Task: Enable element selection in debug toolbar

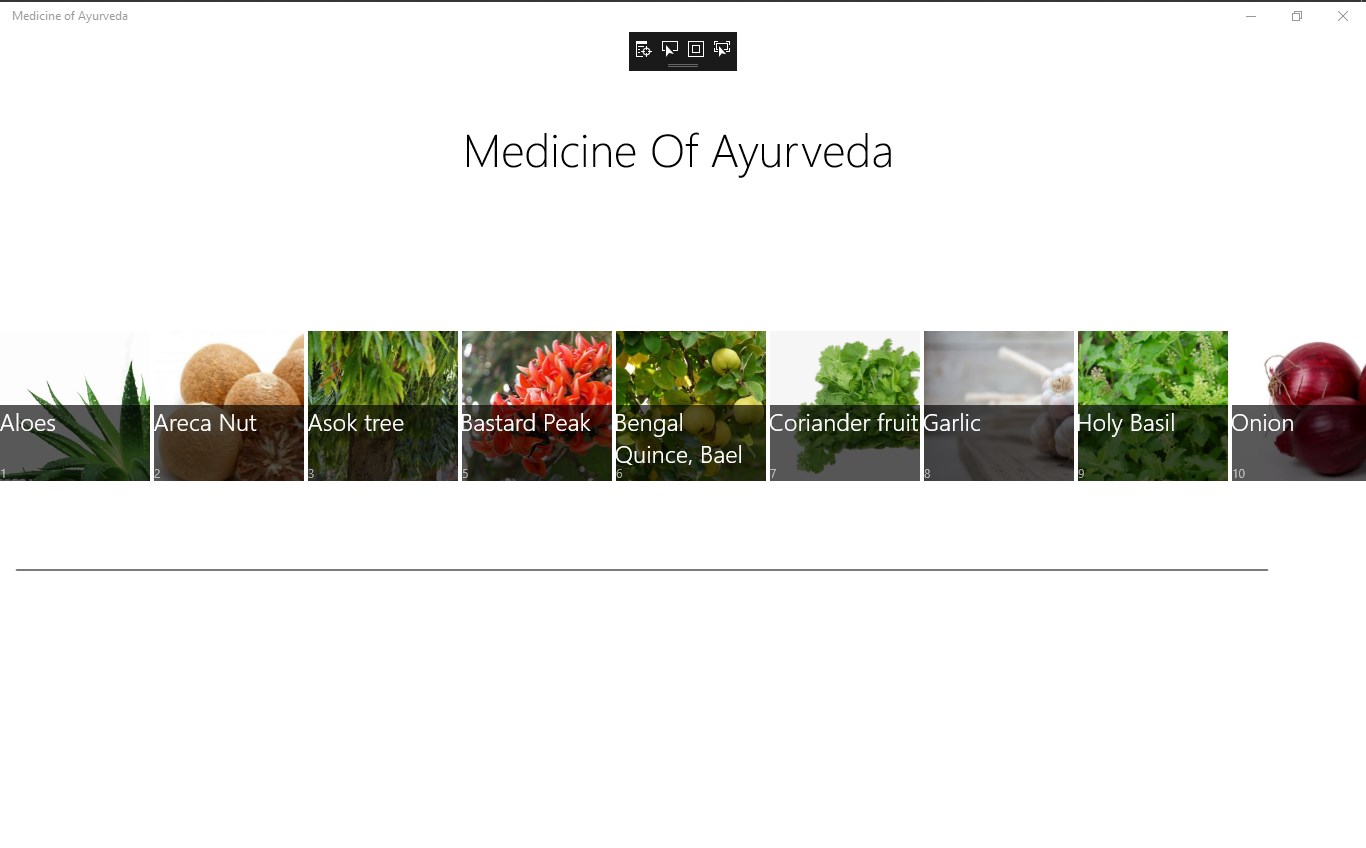Action: [670, 49]
